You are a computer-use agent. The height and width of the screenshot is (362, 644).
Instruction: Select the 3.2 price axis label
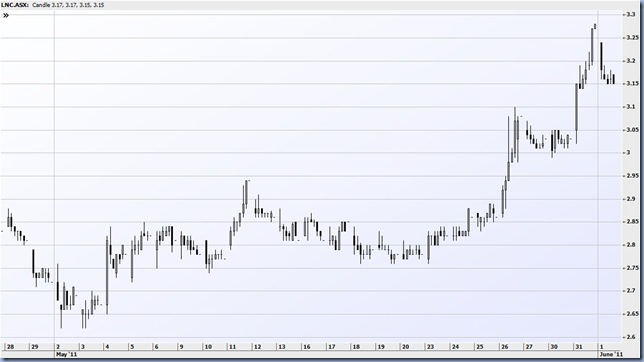(x=630, y=61)
